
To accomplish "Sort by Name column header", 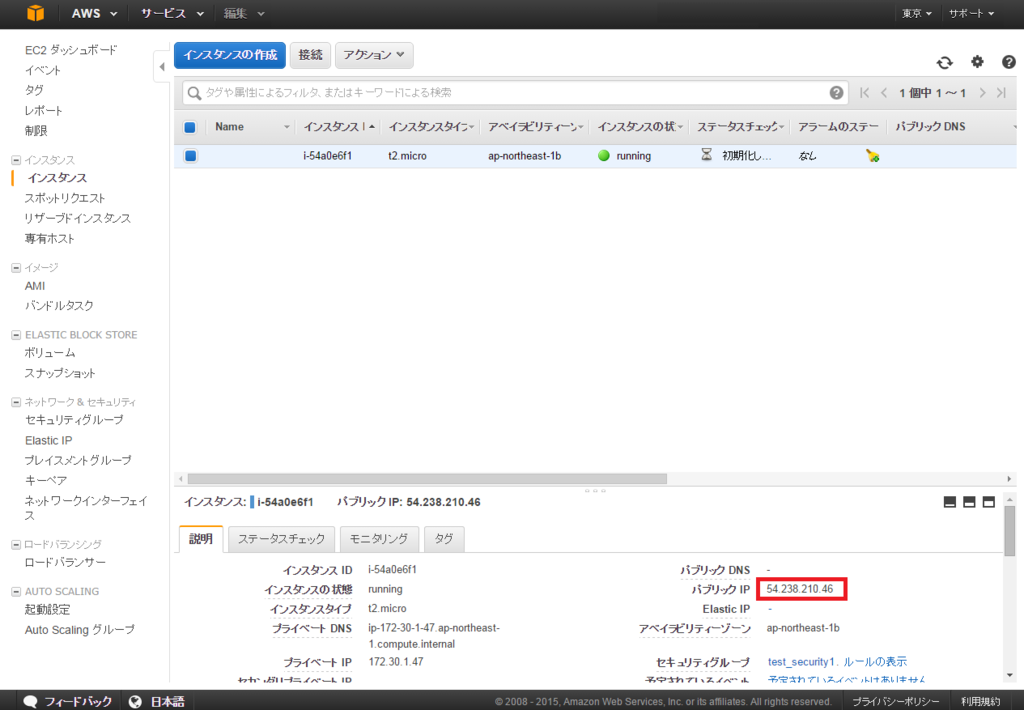I will (x=252, y=127).
